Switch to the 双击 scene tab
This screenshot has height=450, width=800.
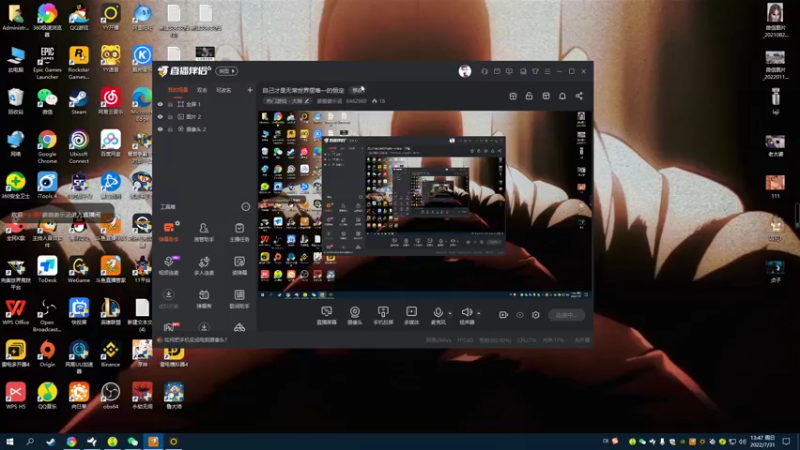point(202,90)
